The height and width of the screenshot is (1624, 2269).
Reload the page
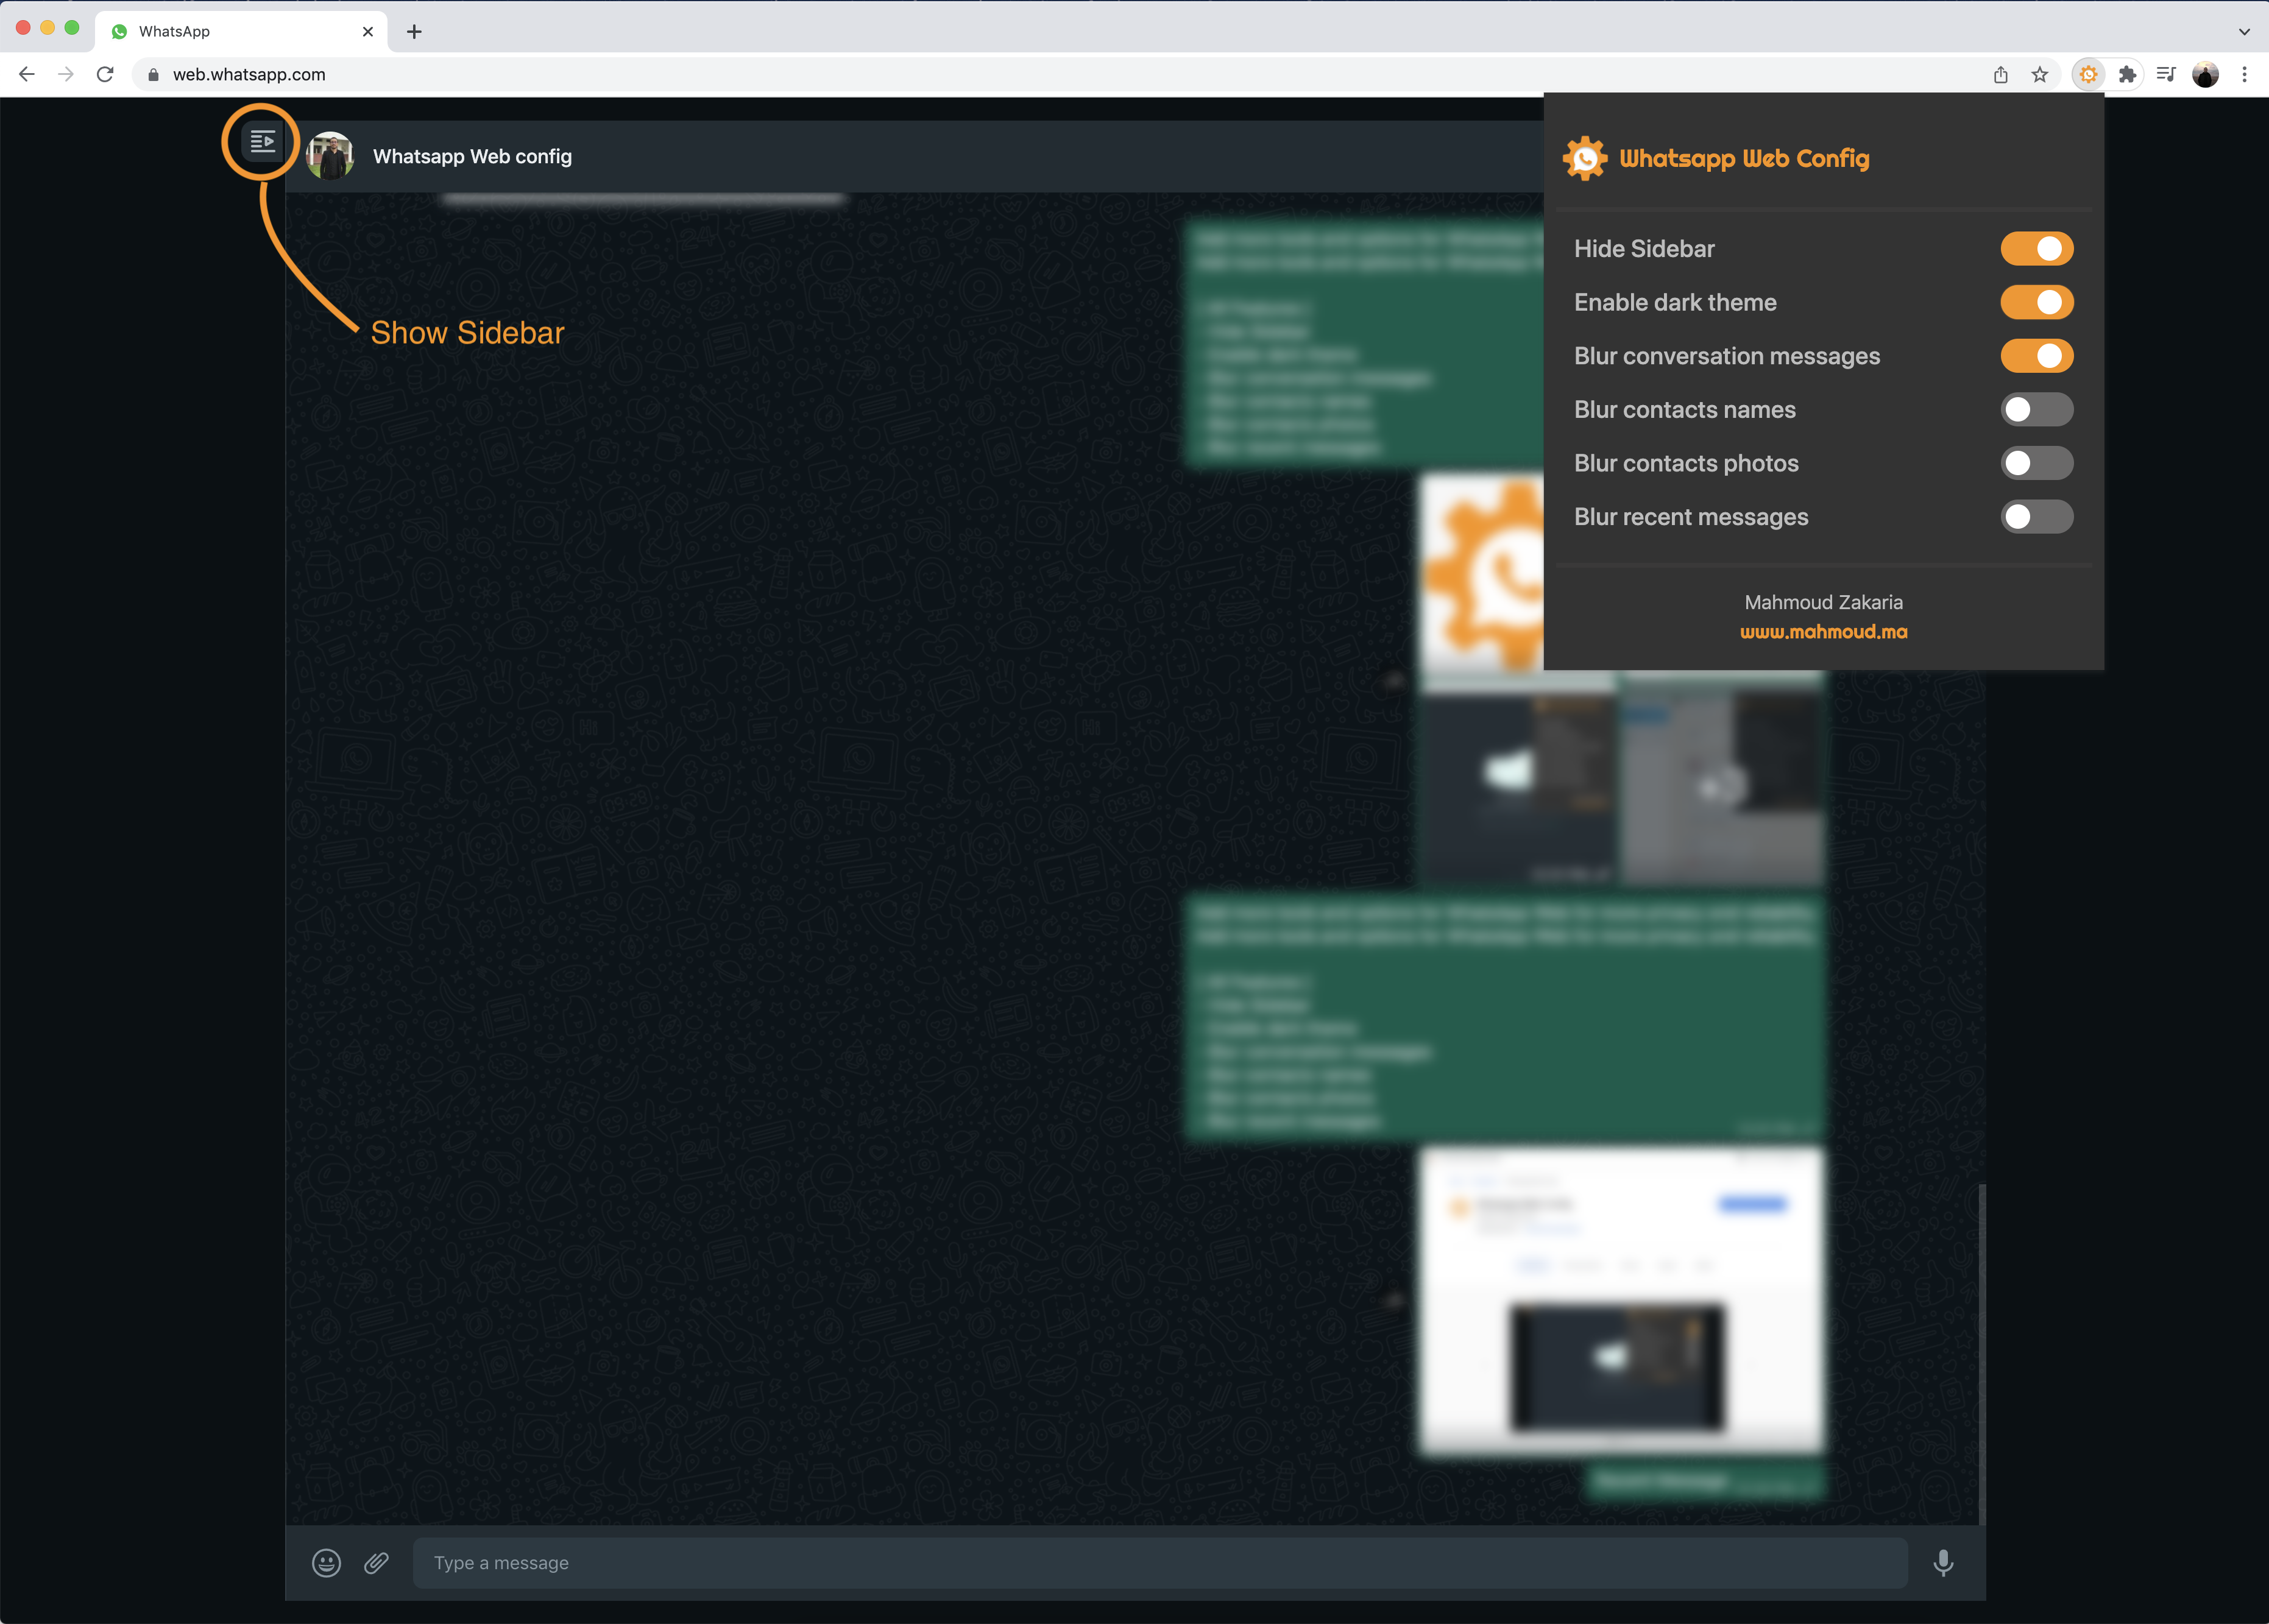(x=105, y=74)
